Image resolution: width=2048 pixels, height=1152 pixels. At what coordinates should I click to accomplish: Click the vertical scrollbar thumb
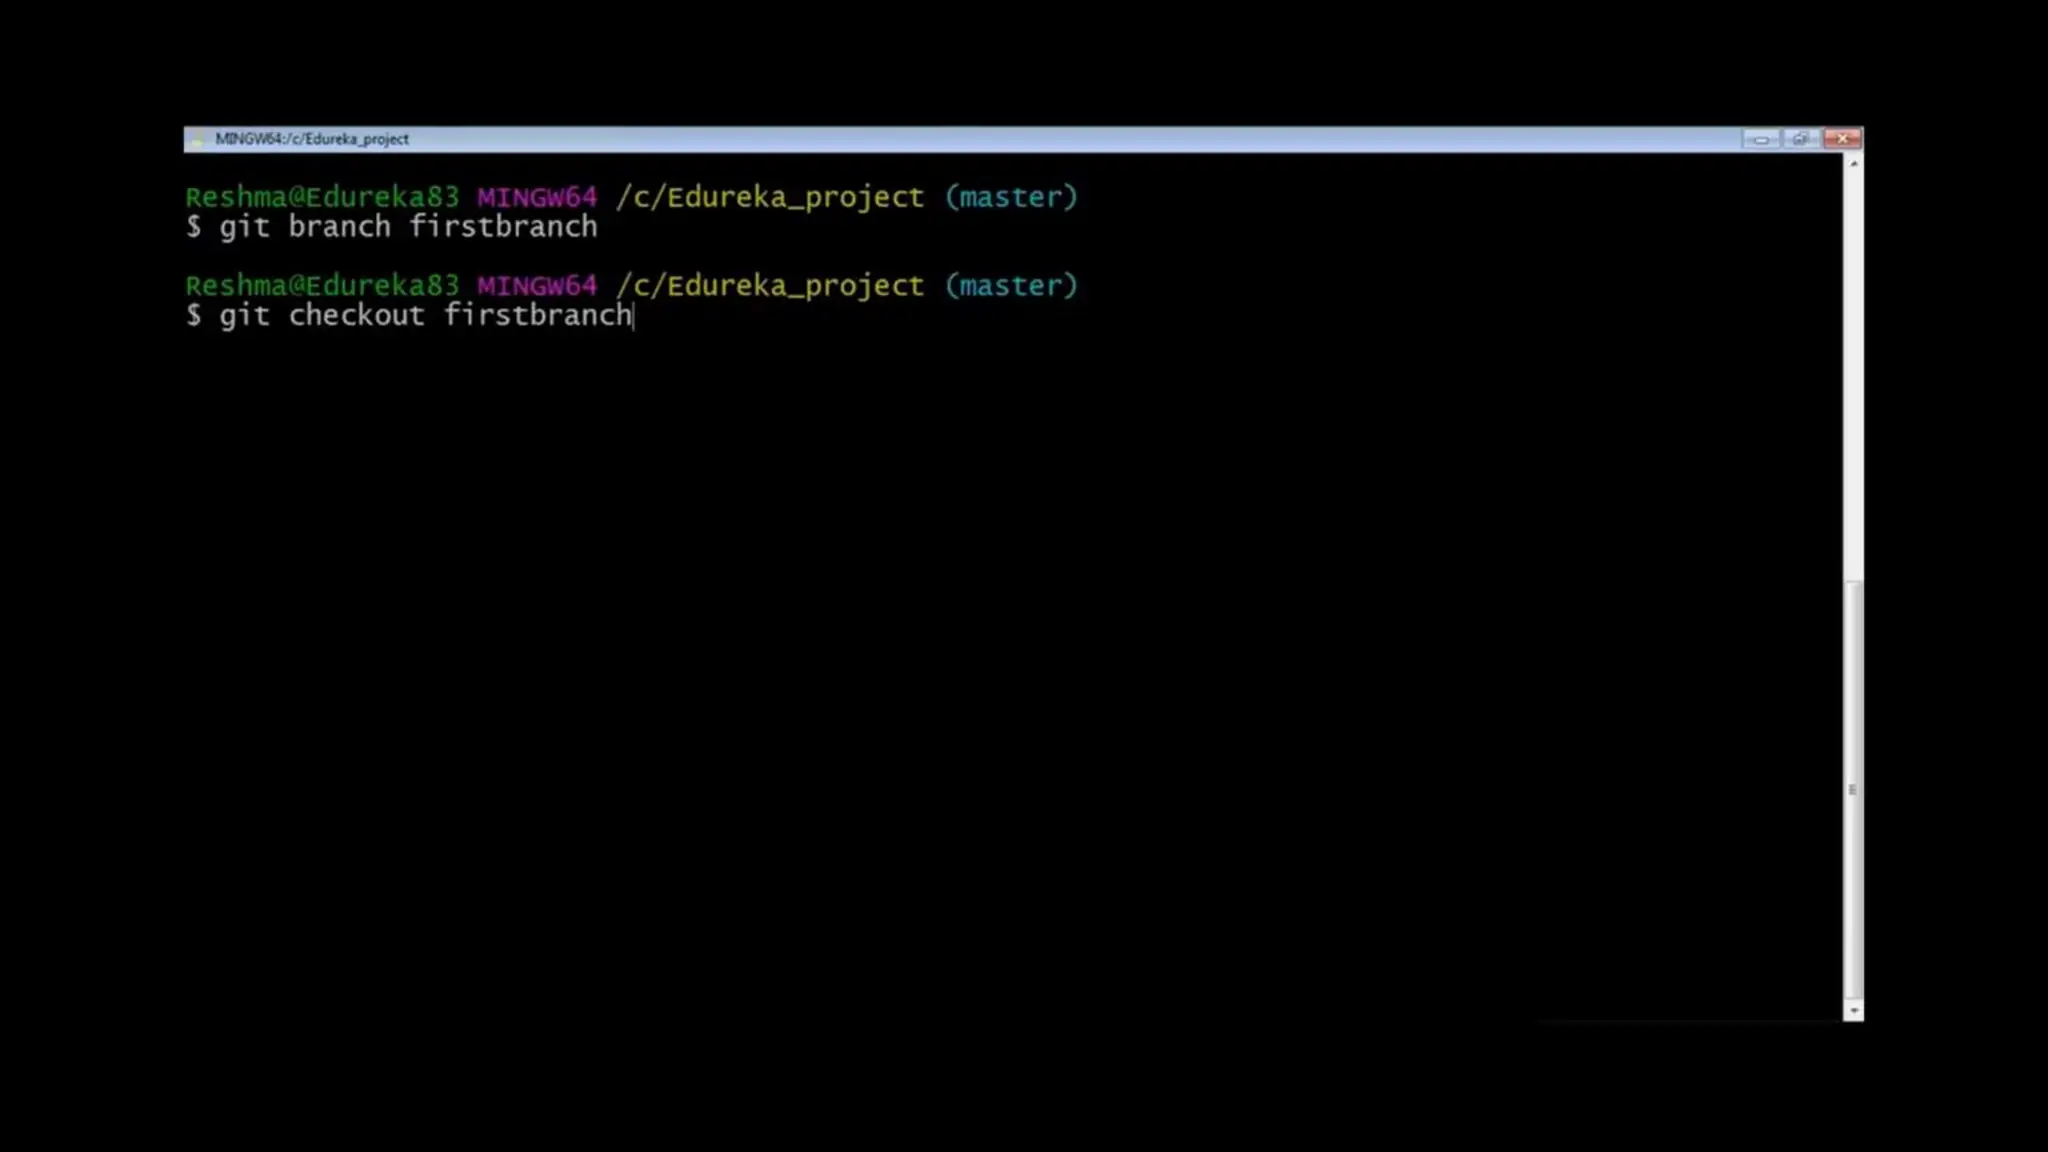click(x=1853, y=789)
